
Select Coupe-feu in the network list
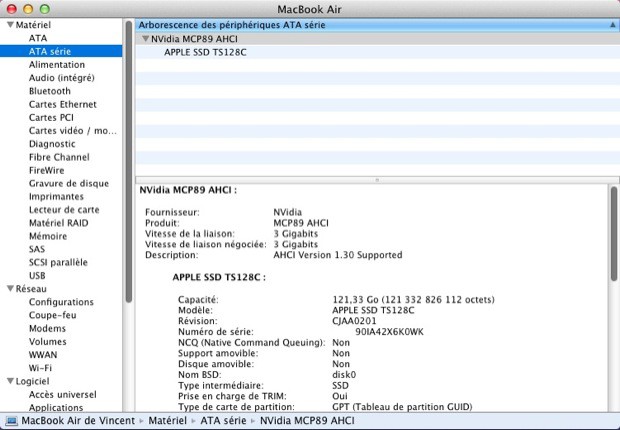pos(53,315)
